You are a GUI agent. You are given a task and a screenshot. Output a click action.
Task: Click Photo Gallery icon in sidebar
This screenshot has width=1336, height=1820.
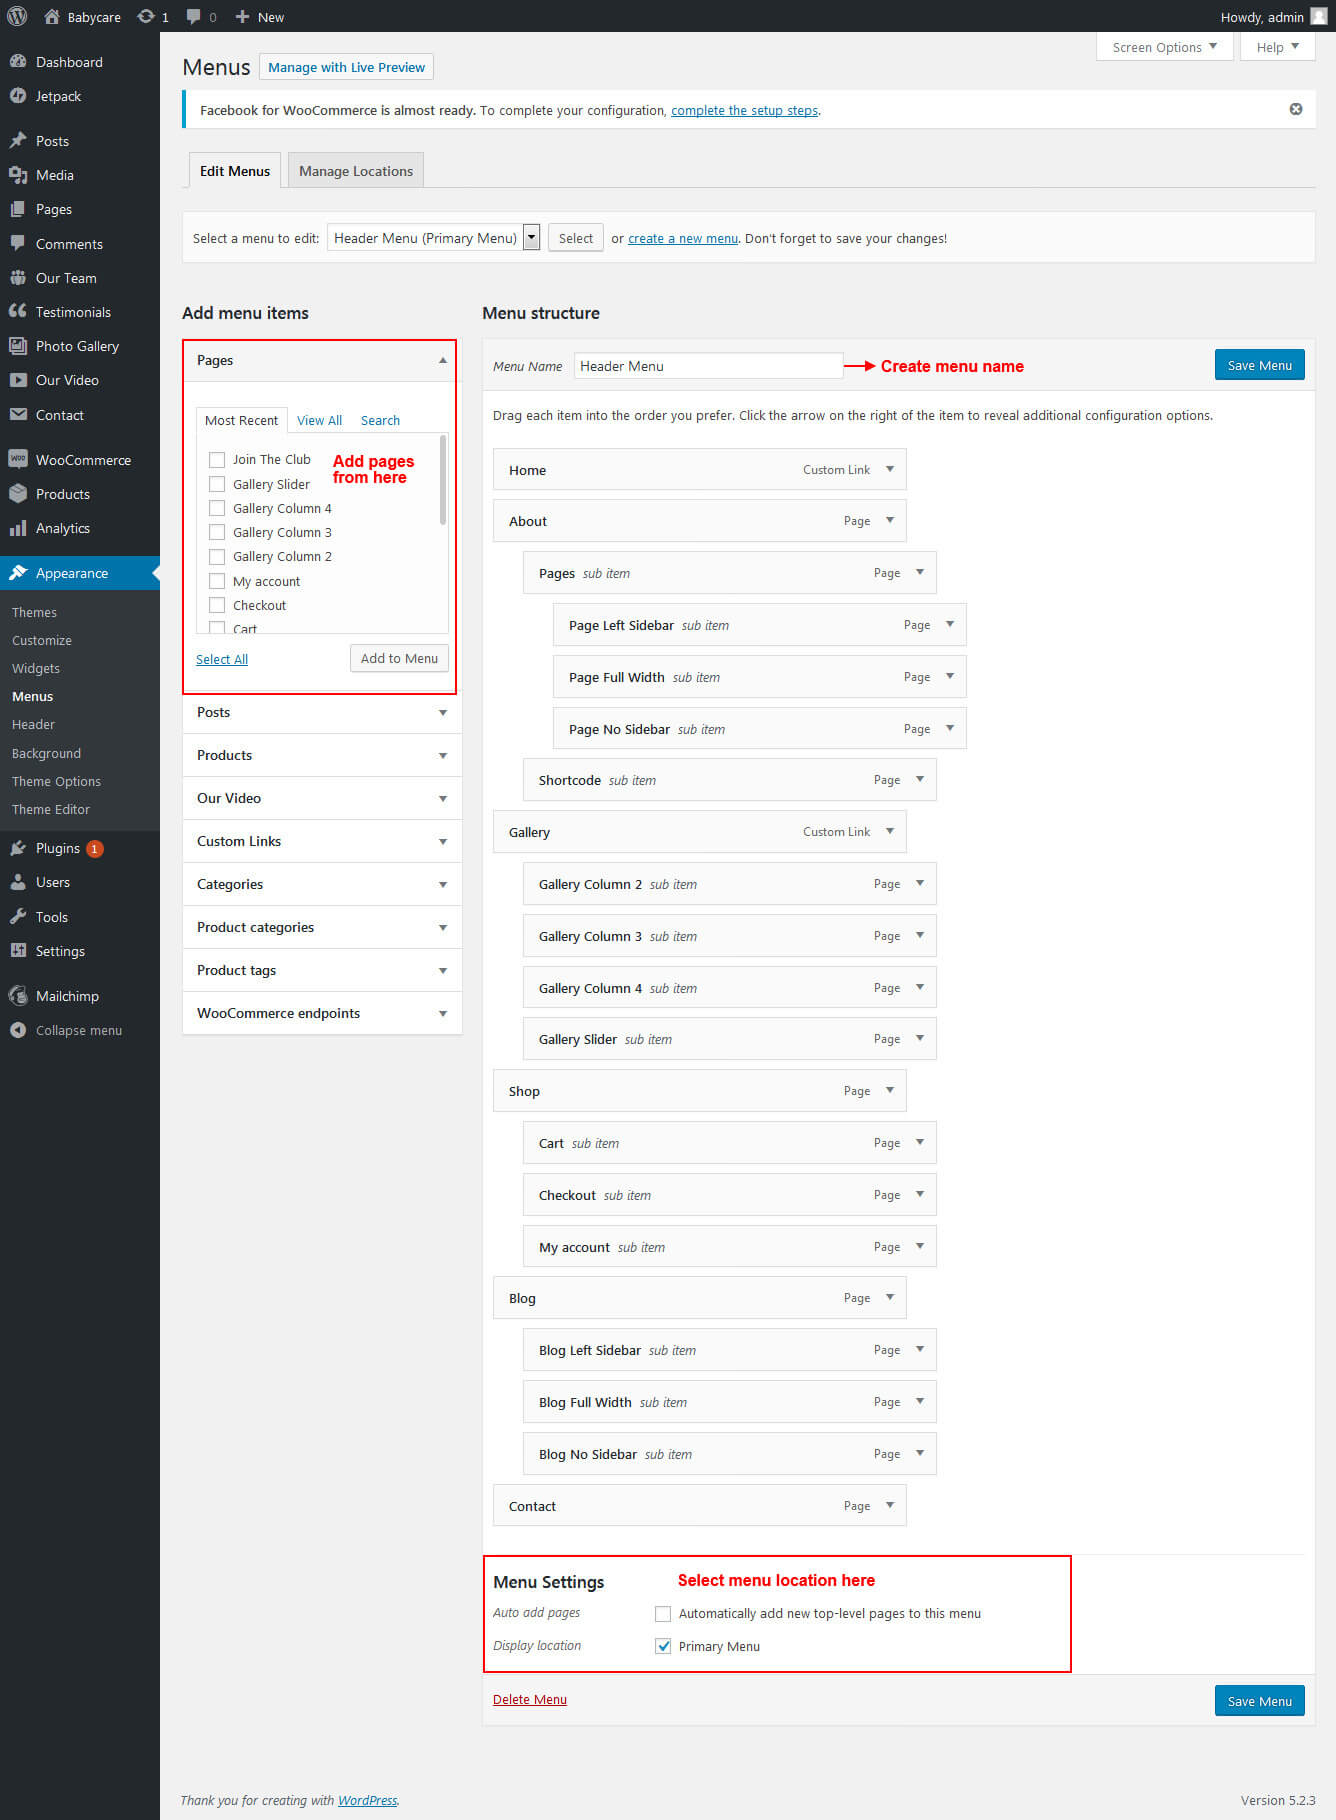[x=18, y=346]
